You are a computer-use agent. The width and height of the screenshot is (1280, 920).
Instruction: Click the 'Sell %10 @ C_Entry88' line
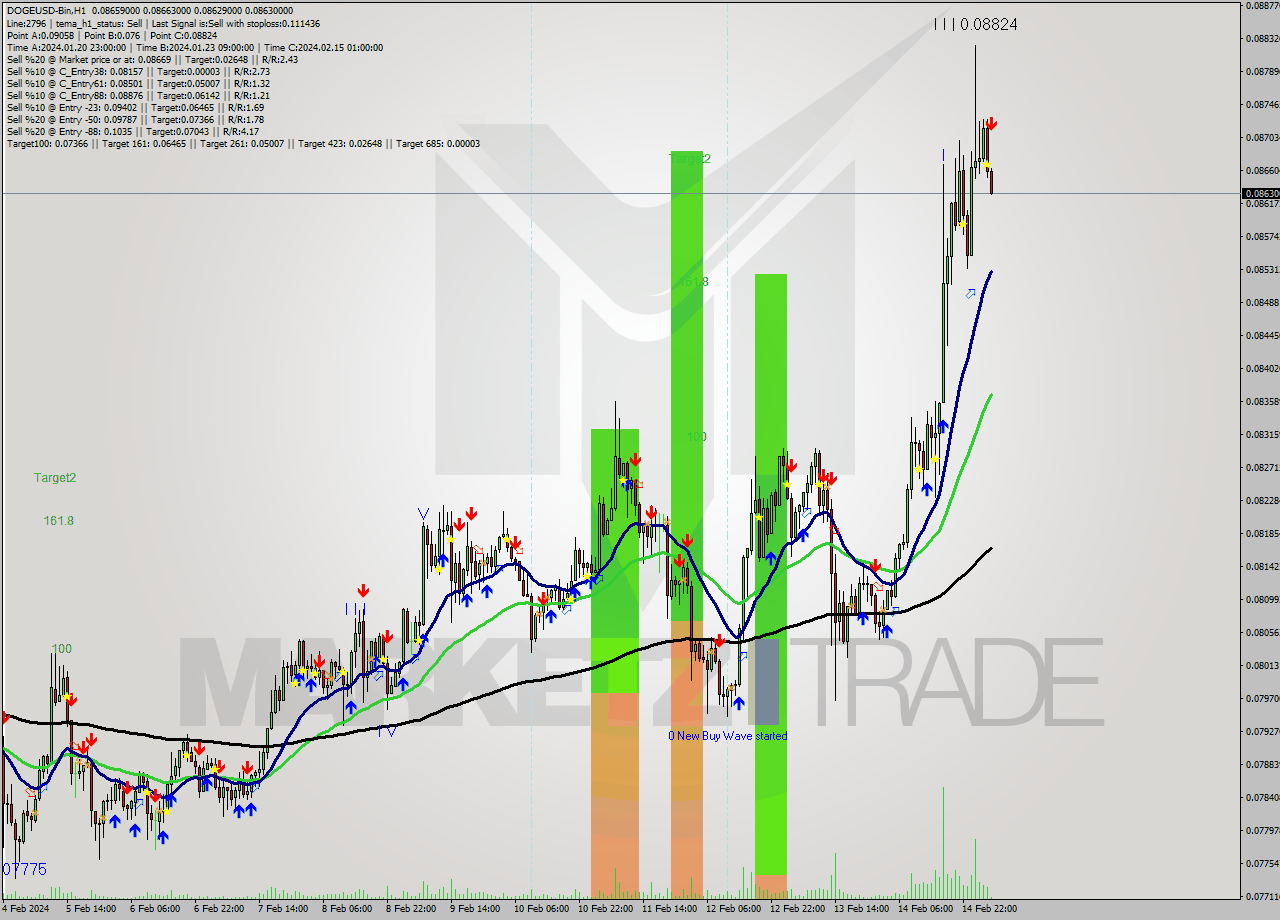[x=138, y=95]
